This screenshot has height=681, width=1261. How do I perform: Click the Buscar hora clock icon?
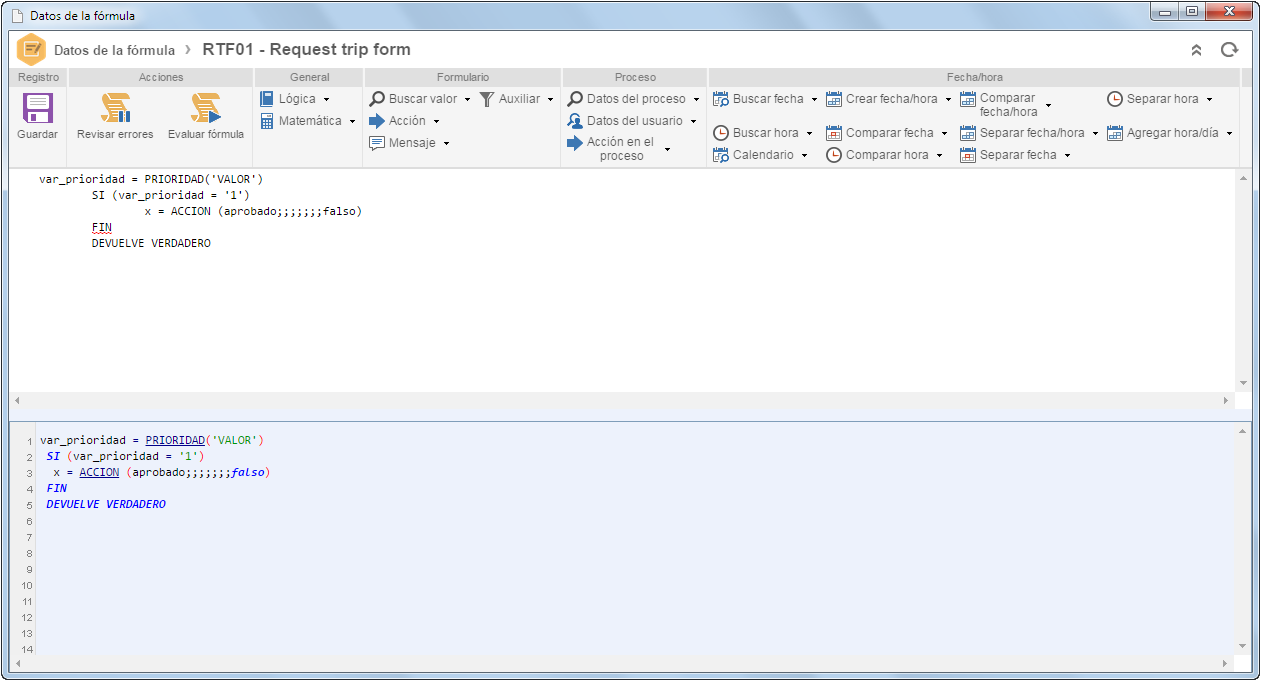coord(721,133)
